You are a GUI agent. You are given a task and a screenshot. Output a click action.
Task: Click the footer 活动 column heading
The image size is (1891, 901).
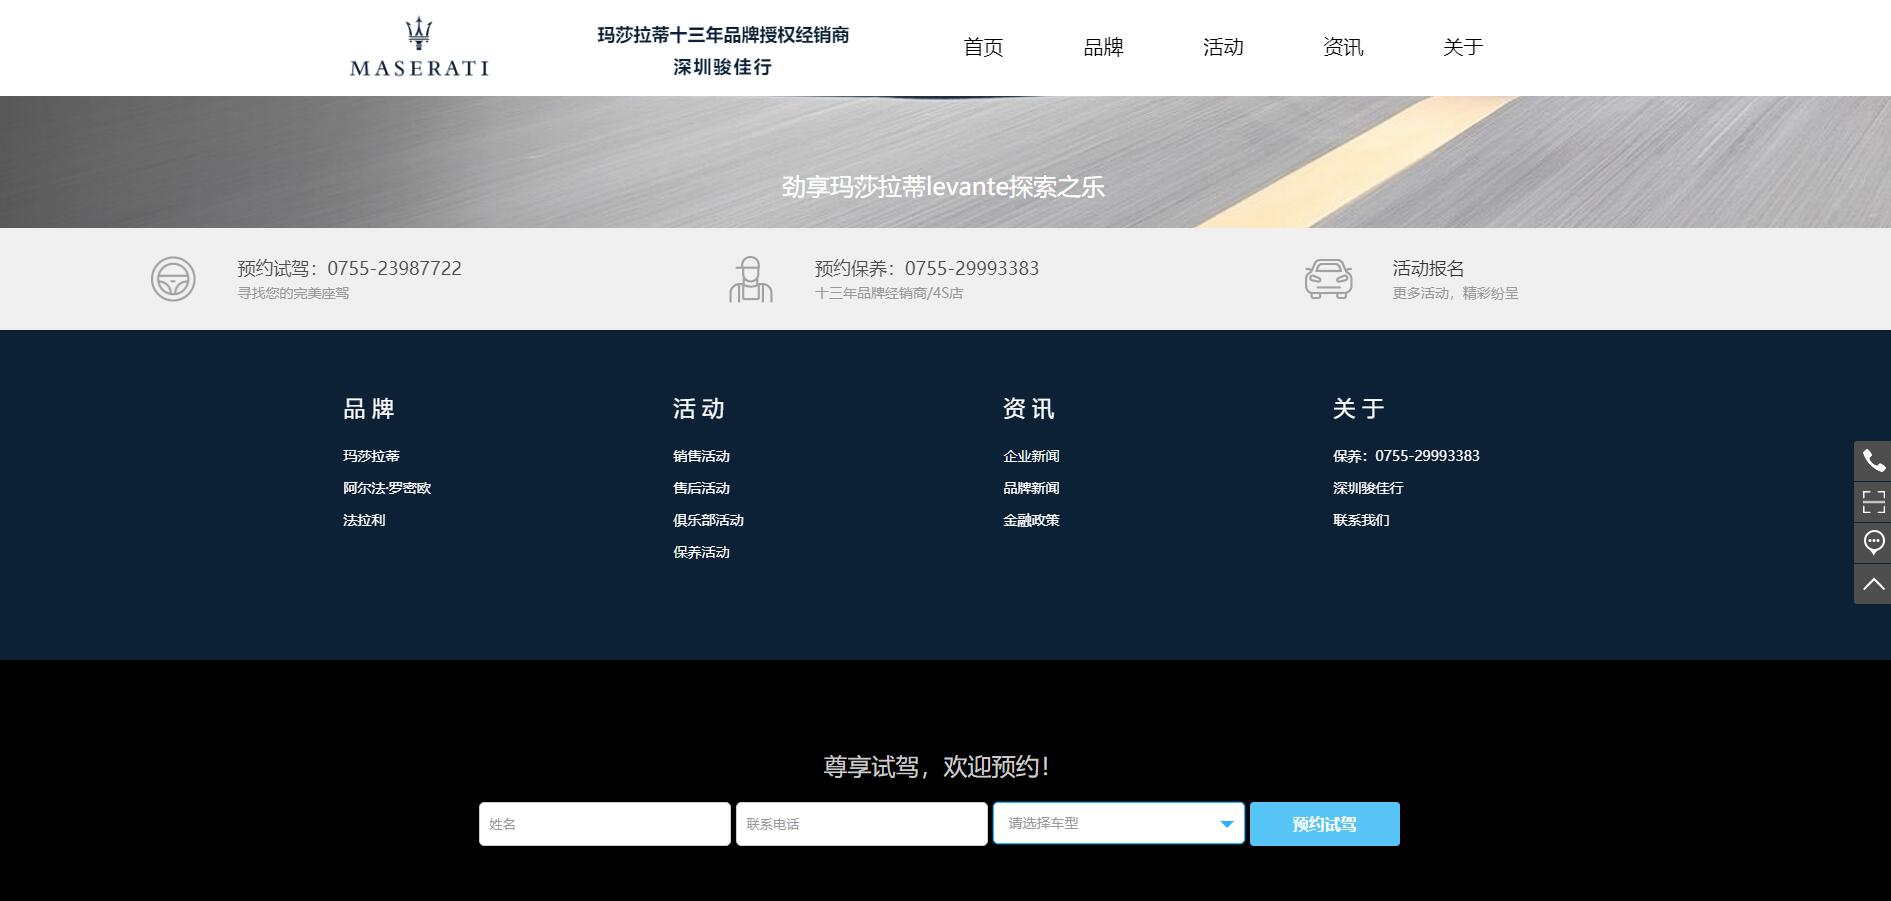699,408
